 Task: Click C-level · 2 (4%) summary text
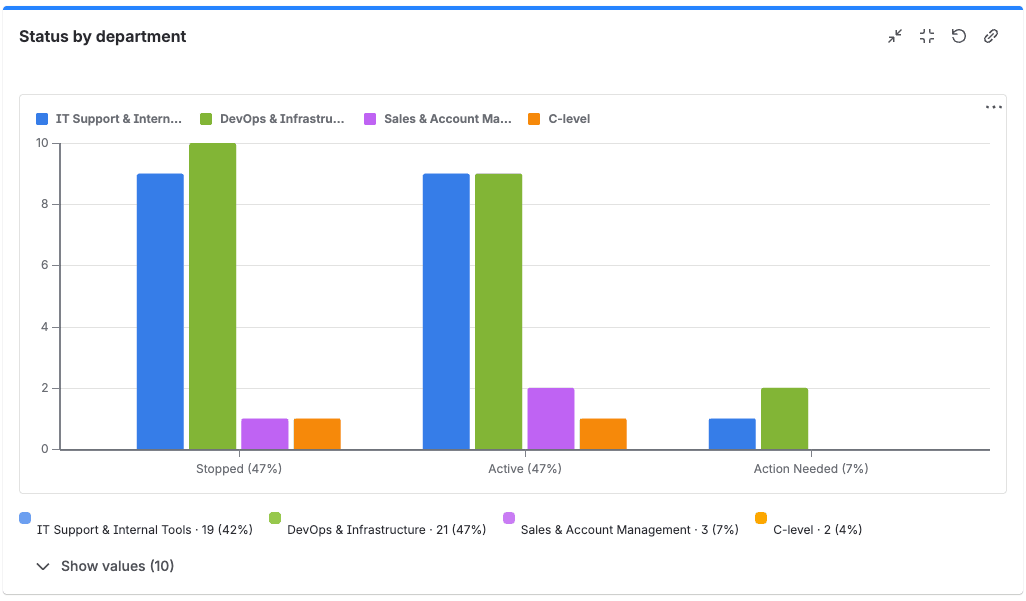click(817, 530)
